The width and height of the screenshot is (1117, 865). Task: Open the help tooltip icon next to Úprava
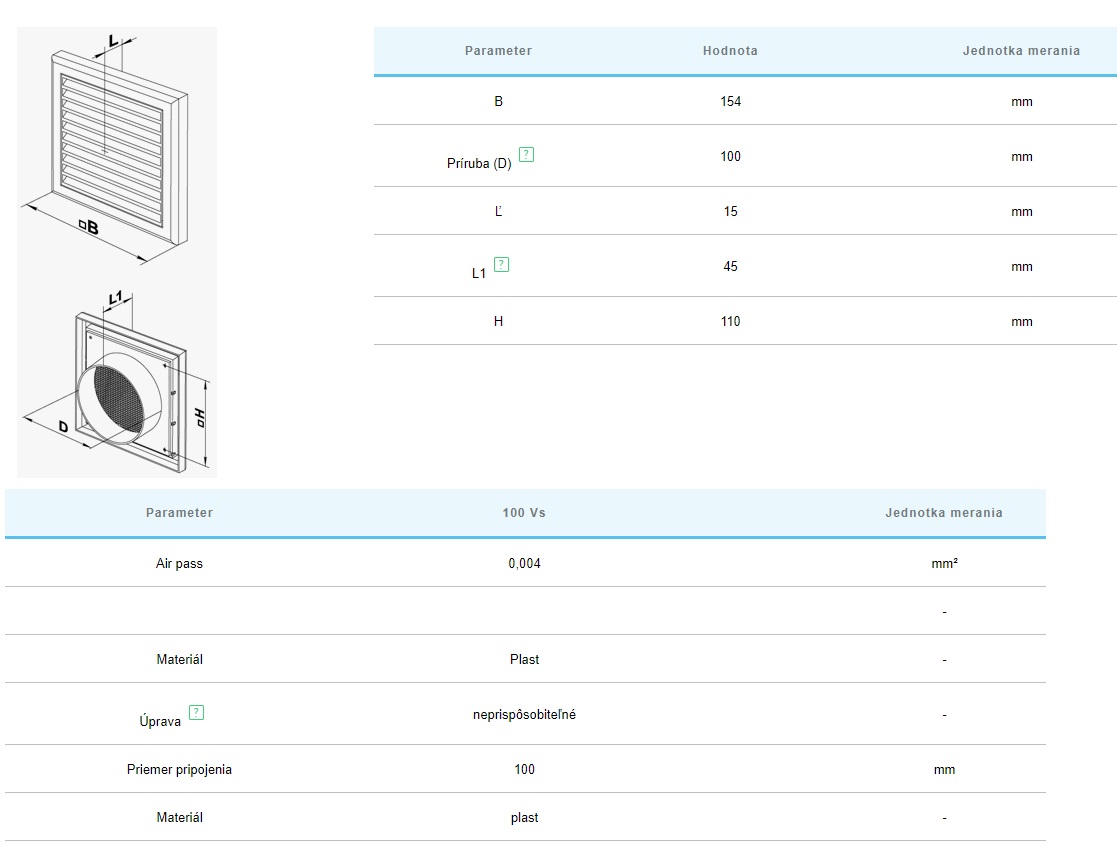[x=197, y=713]
